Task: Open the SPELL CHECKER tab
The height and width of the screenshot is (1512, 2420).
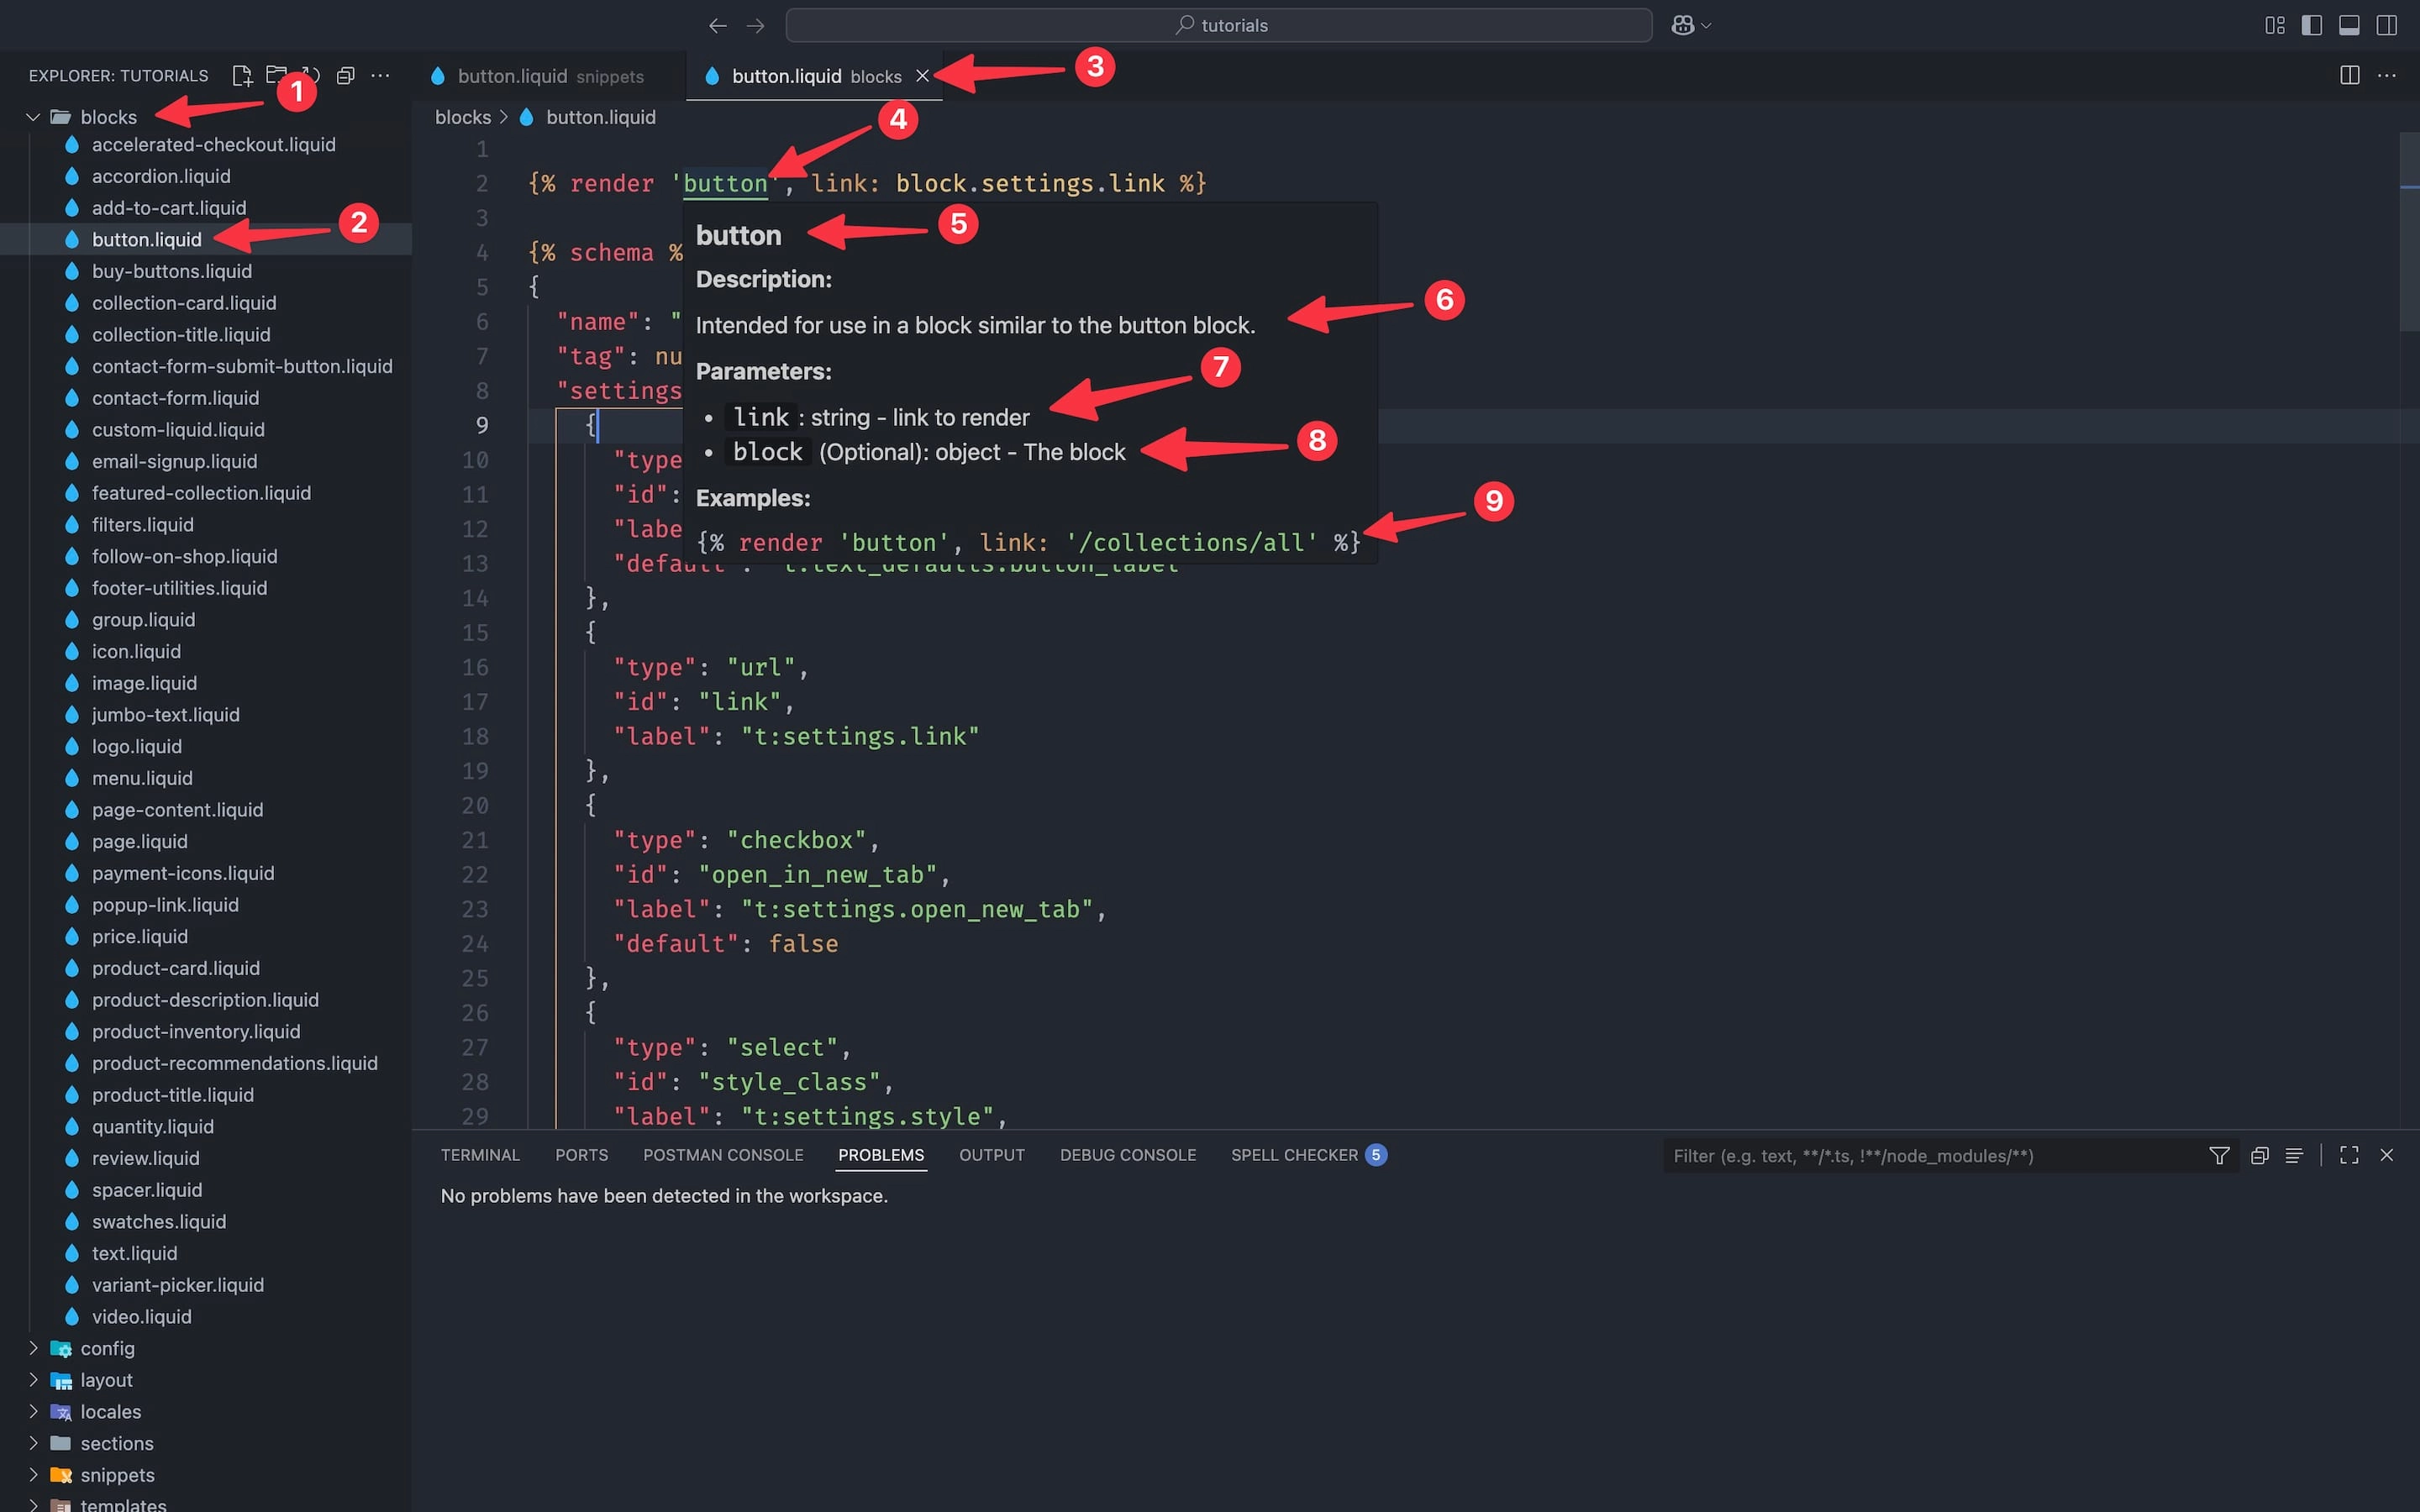Action: (x=1308, y=1155)
